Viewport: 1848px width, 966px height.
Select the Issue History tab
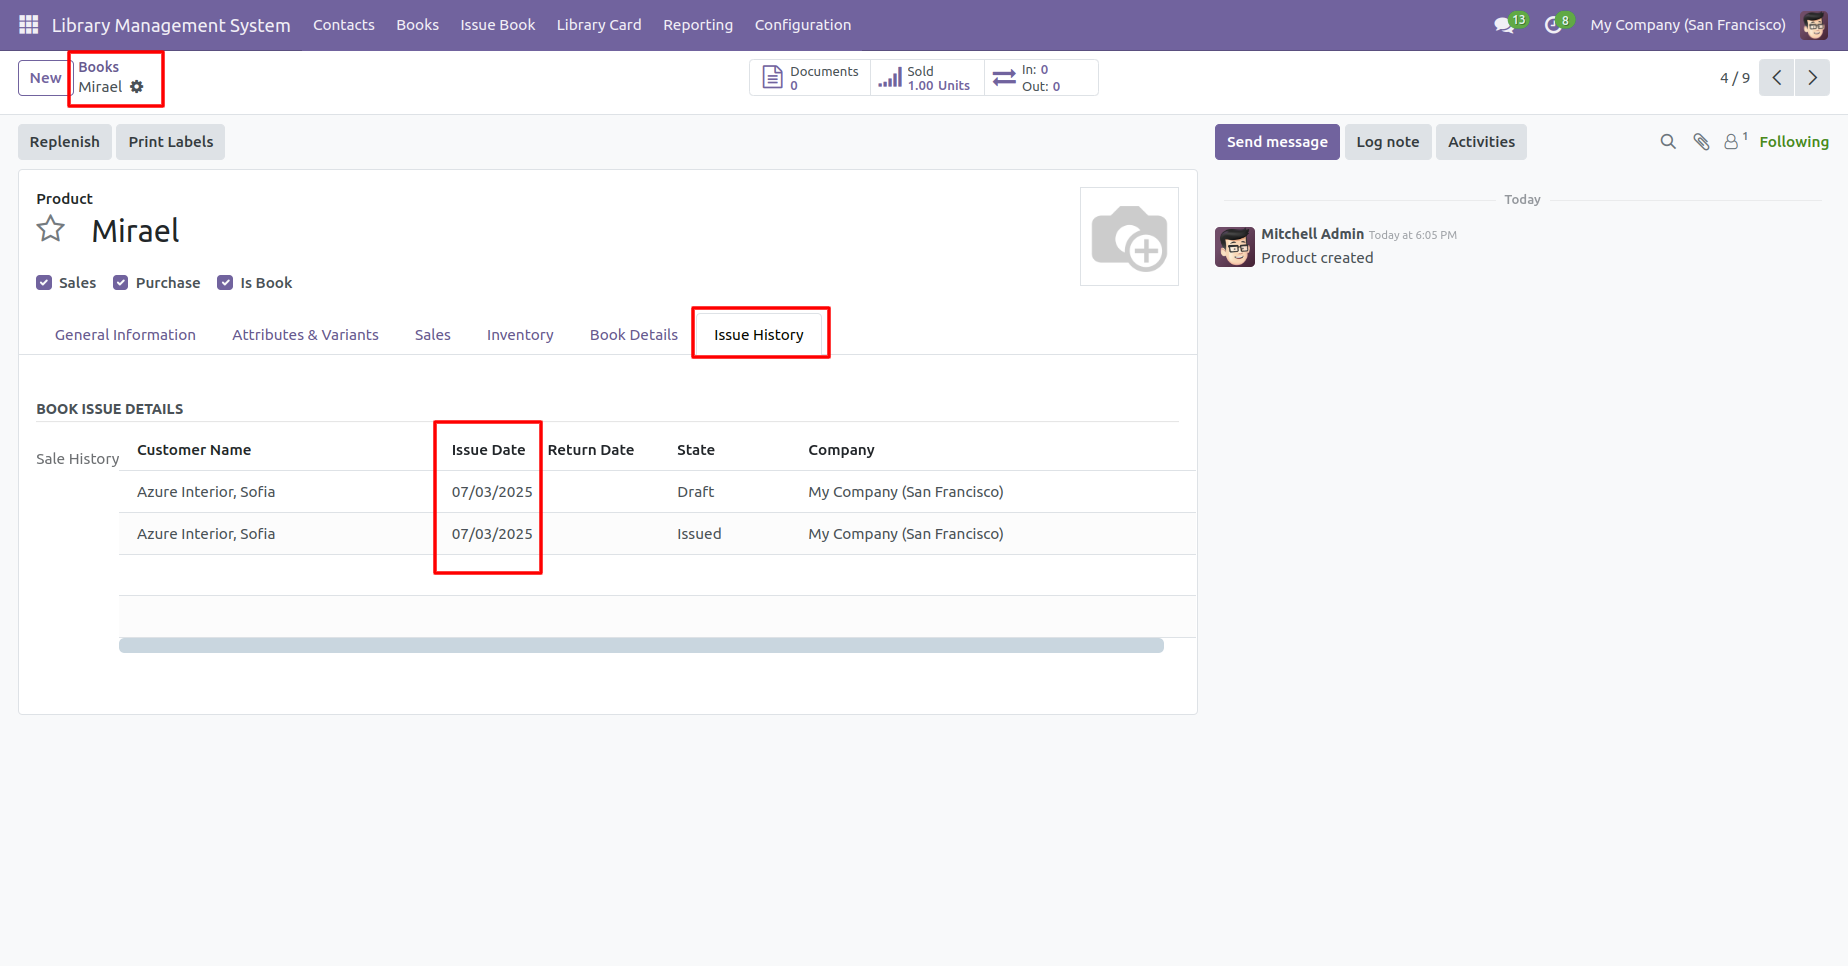759,335
